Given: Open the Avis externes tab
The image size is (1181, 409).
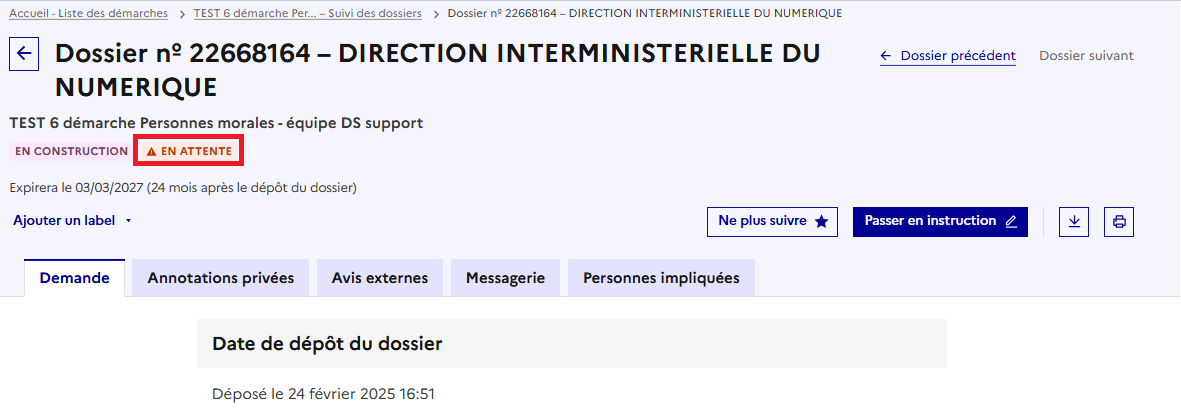Looking at the screenshot, I should tap(380, 278).
